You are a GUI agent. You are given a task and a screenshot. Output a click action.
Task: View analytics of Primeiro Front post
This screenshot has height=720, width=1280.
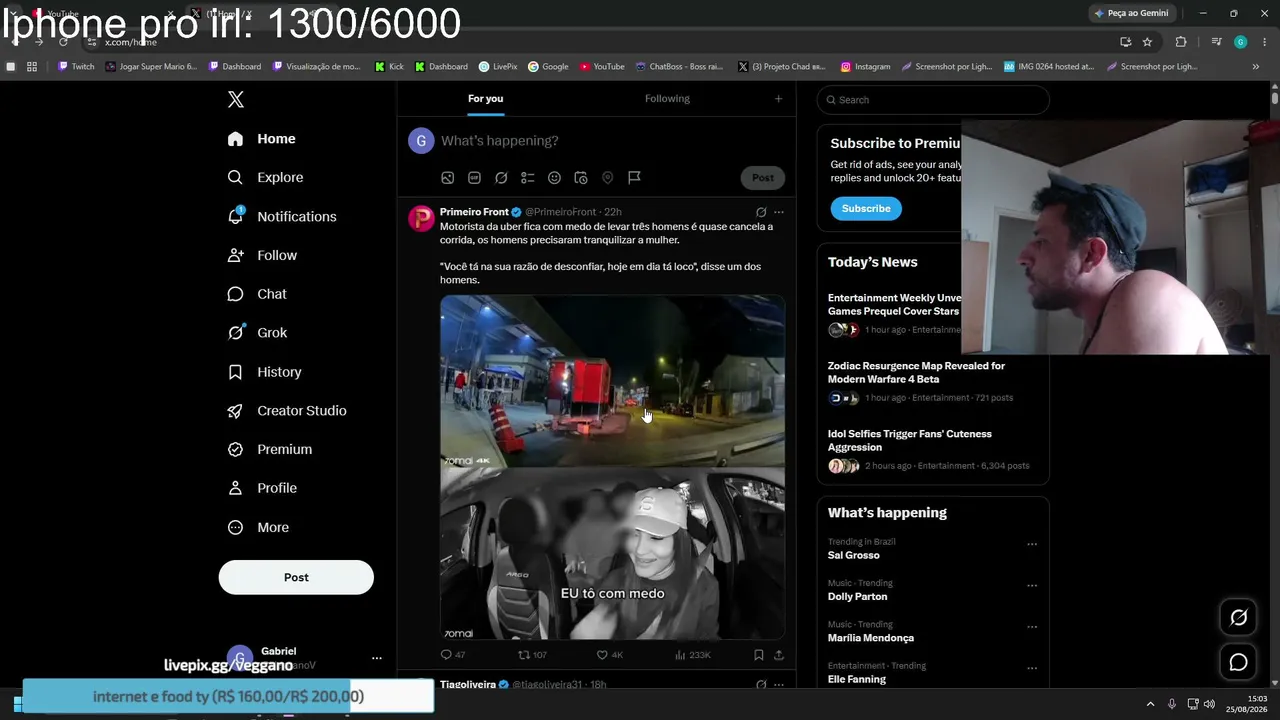(692, 655)
